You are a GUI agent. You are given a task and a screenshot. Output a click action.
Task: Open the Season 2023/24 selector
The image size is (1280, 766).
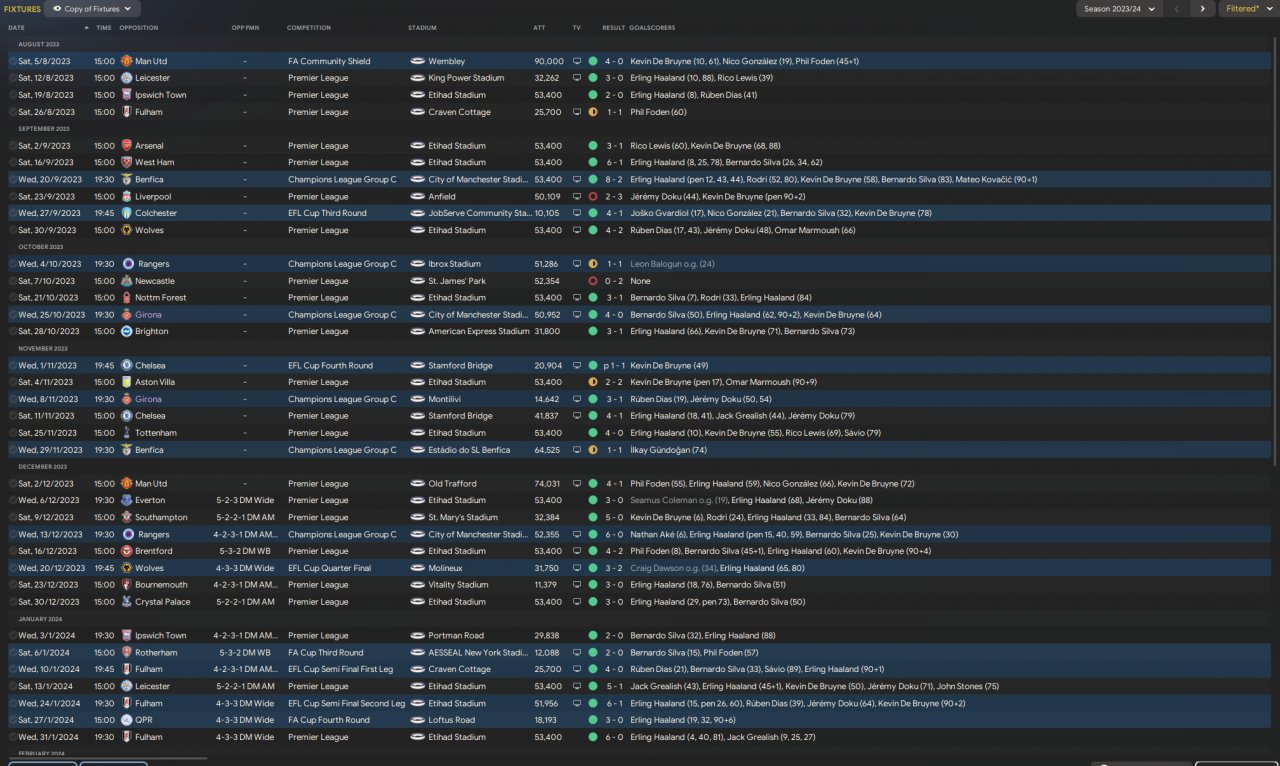(x=1119, y=9)
